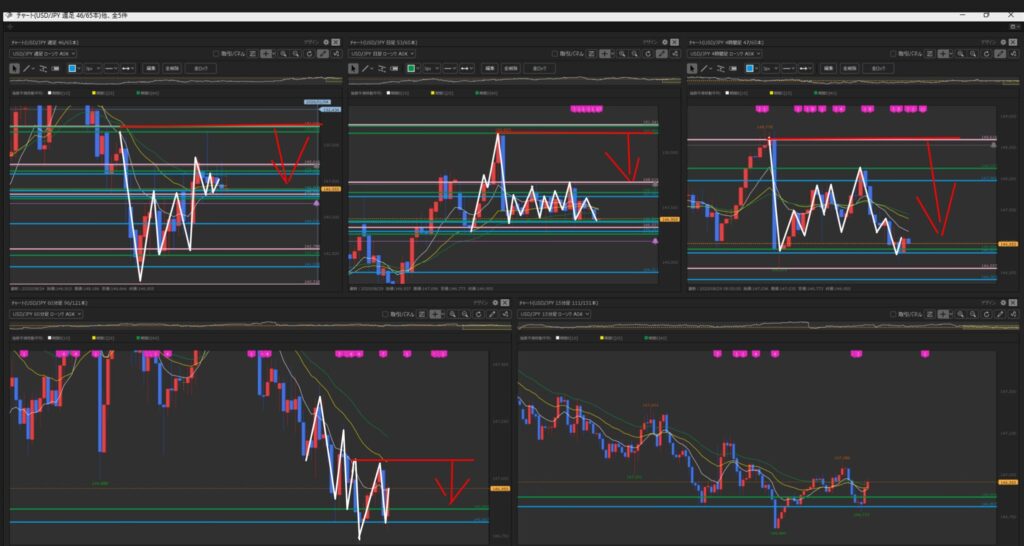
Task: Open chart settings list icon in weekly chart
Action: (x=252, y=54)
